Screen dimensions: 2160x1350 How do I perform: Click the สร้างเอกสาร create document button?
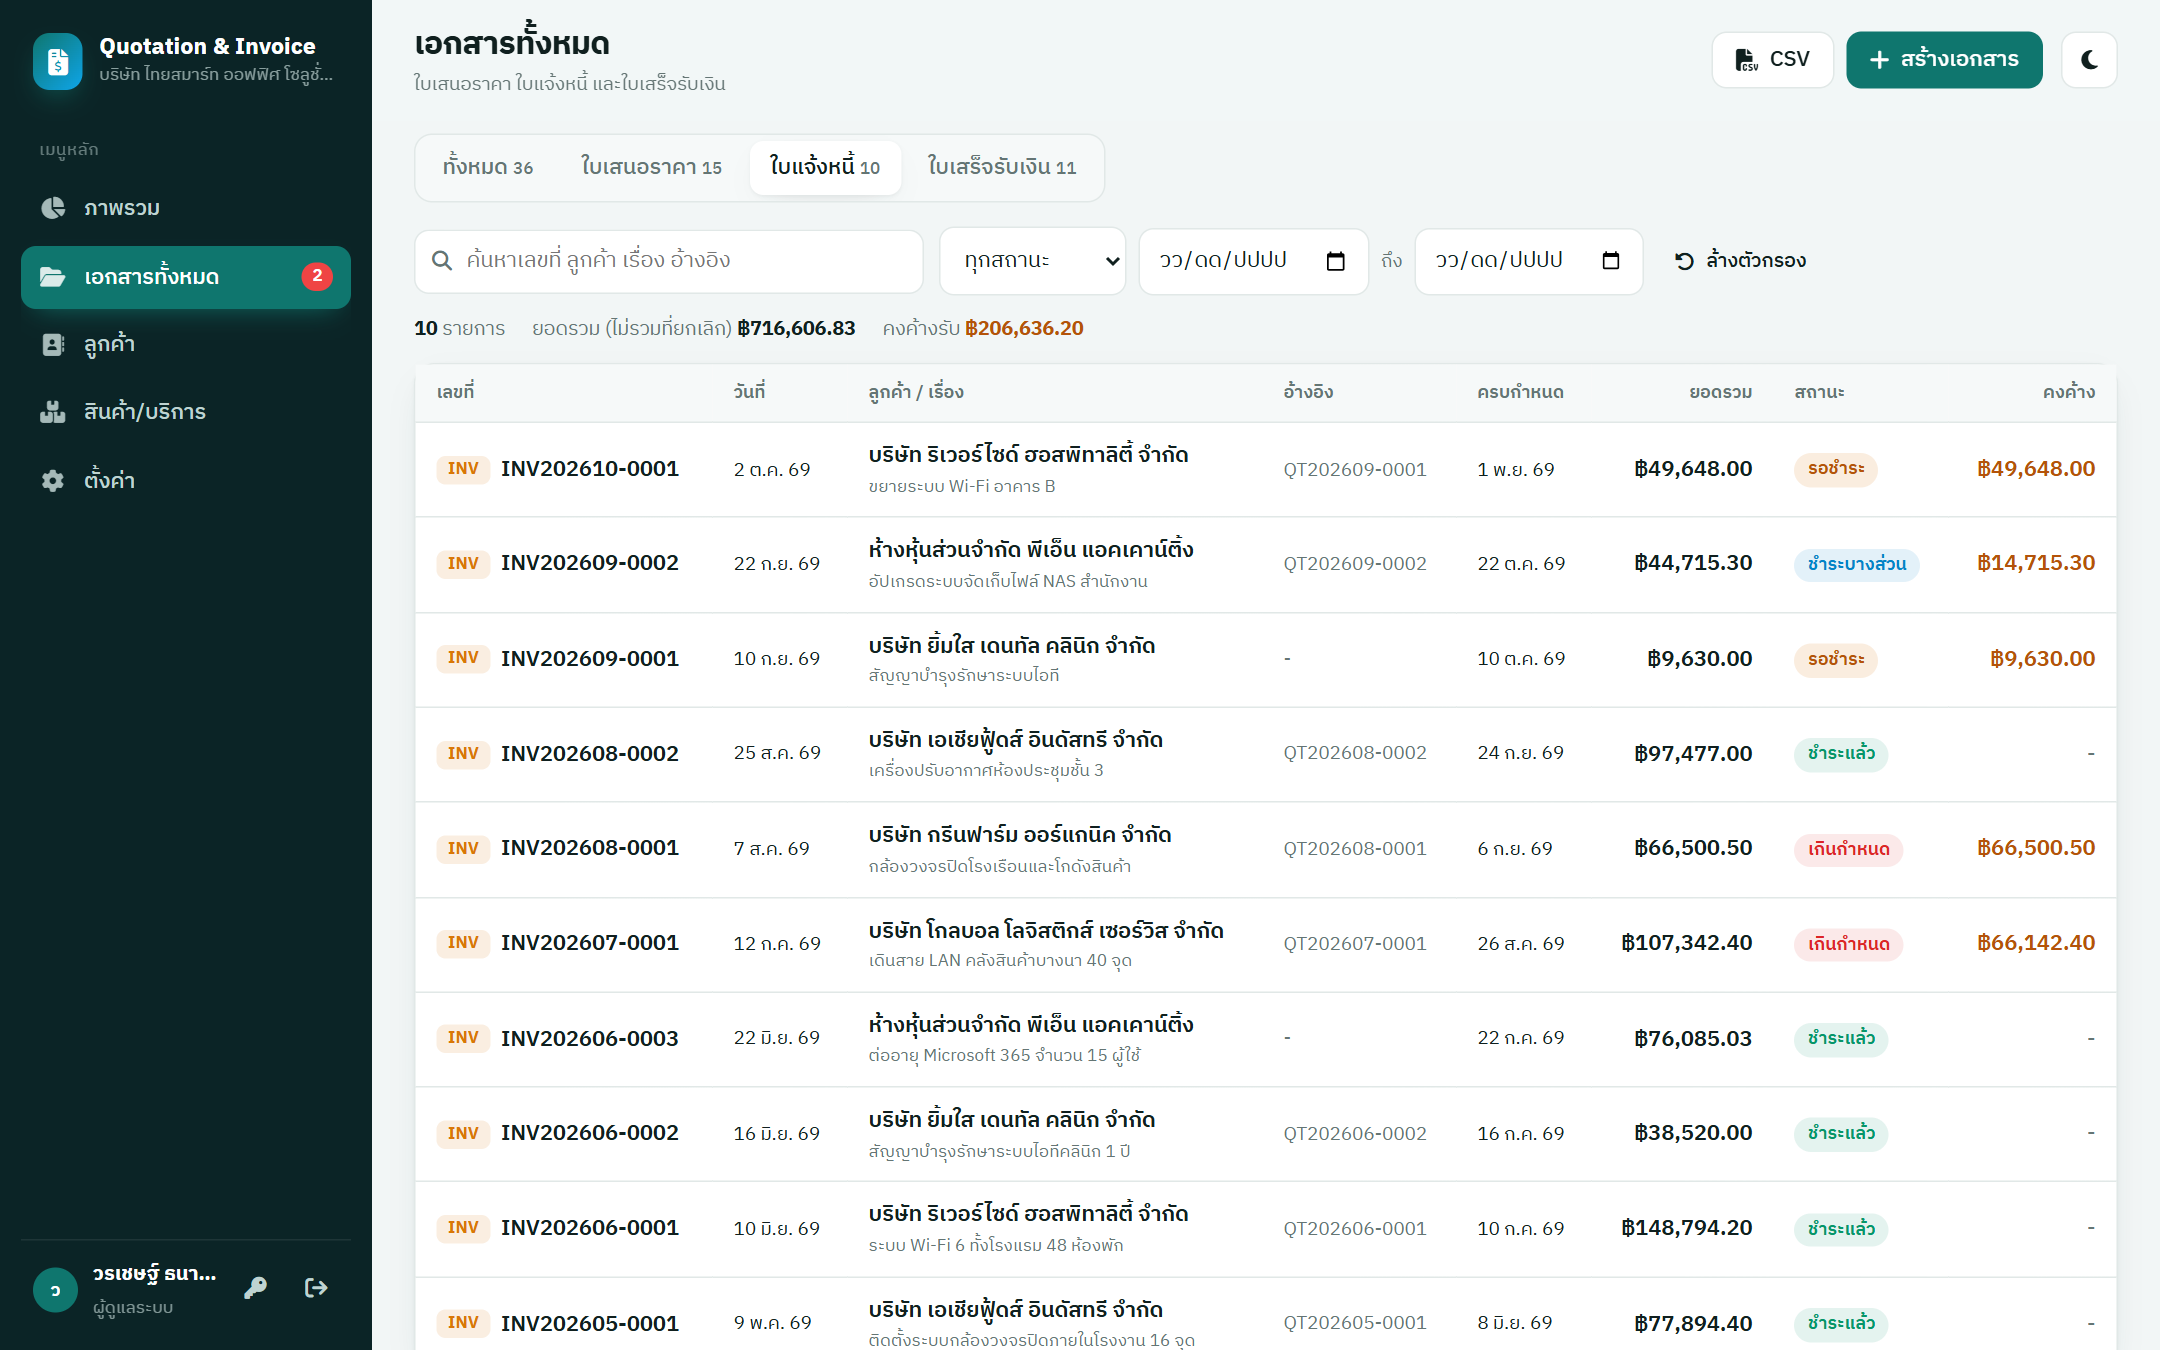pyautogui.click(x=1944, y=60)
